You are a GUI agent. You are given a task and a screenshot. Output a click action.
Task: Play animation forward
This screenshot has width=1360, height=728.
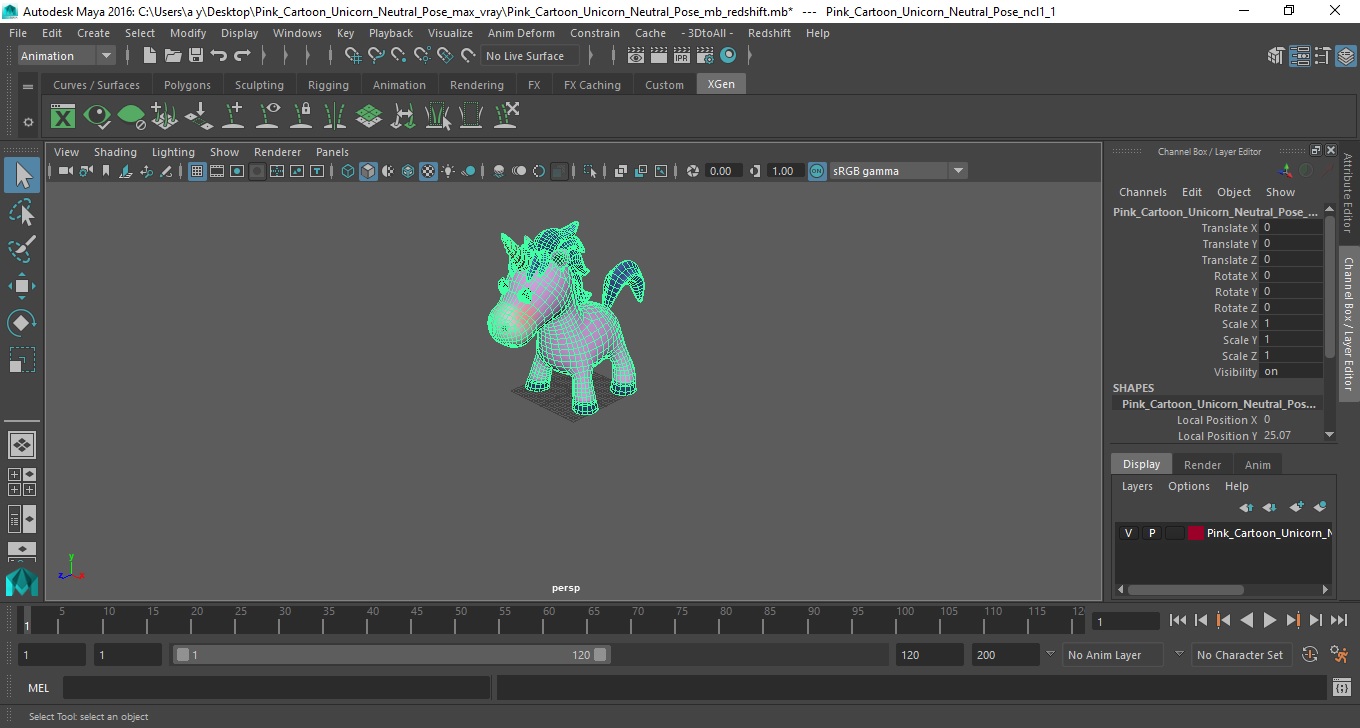[x=1269, y=620]
